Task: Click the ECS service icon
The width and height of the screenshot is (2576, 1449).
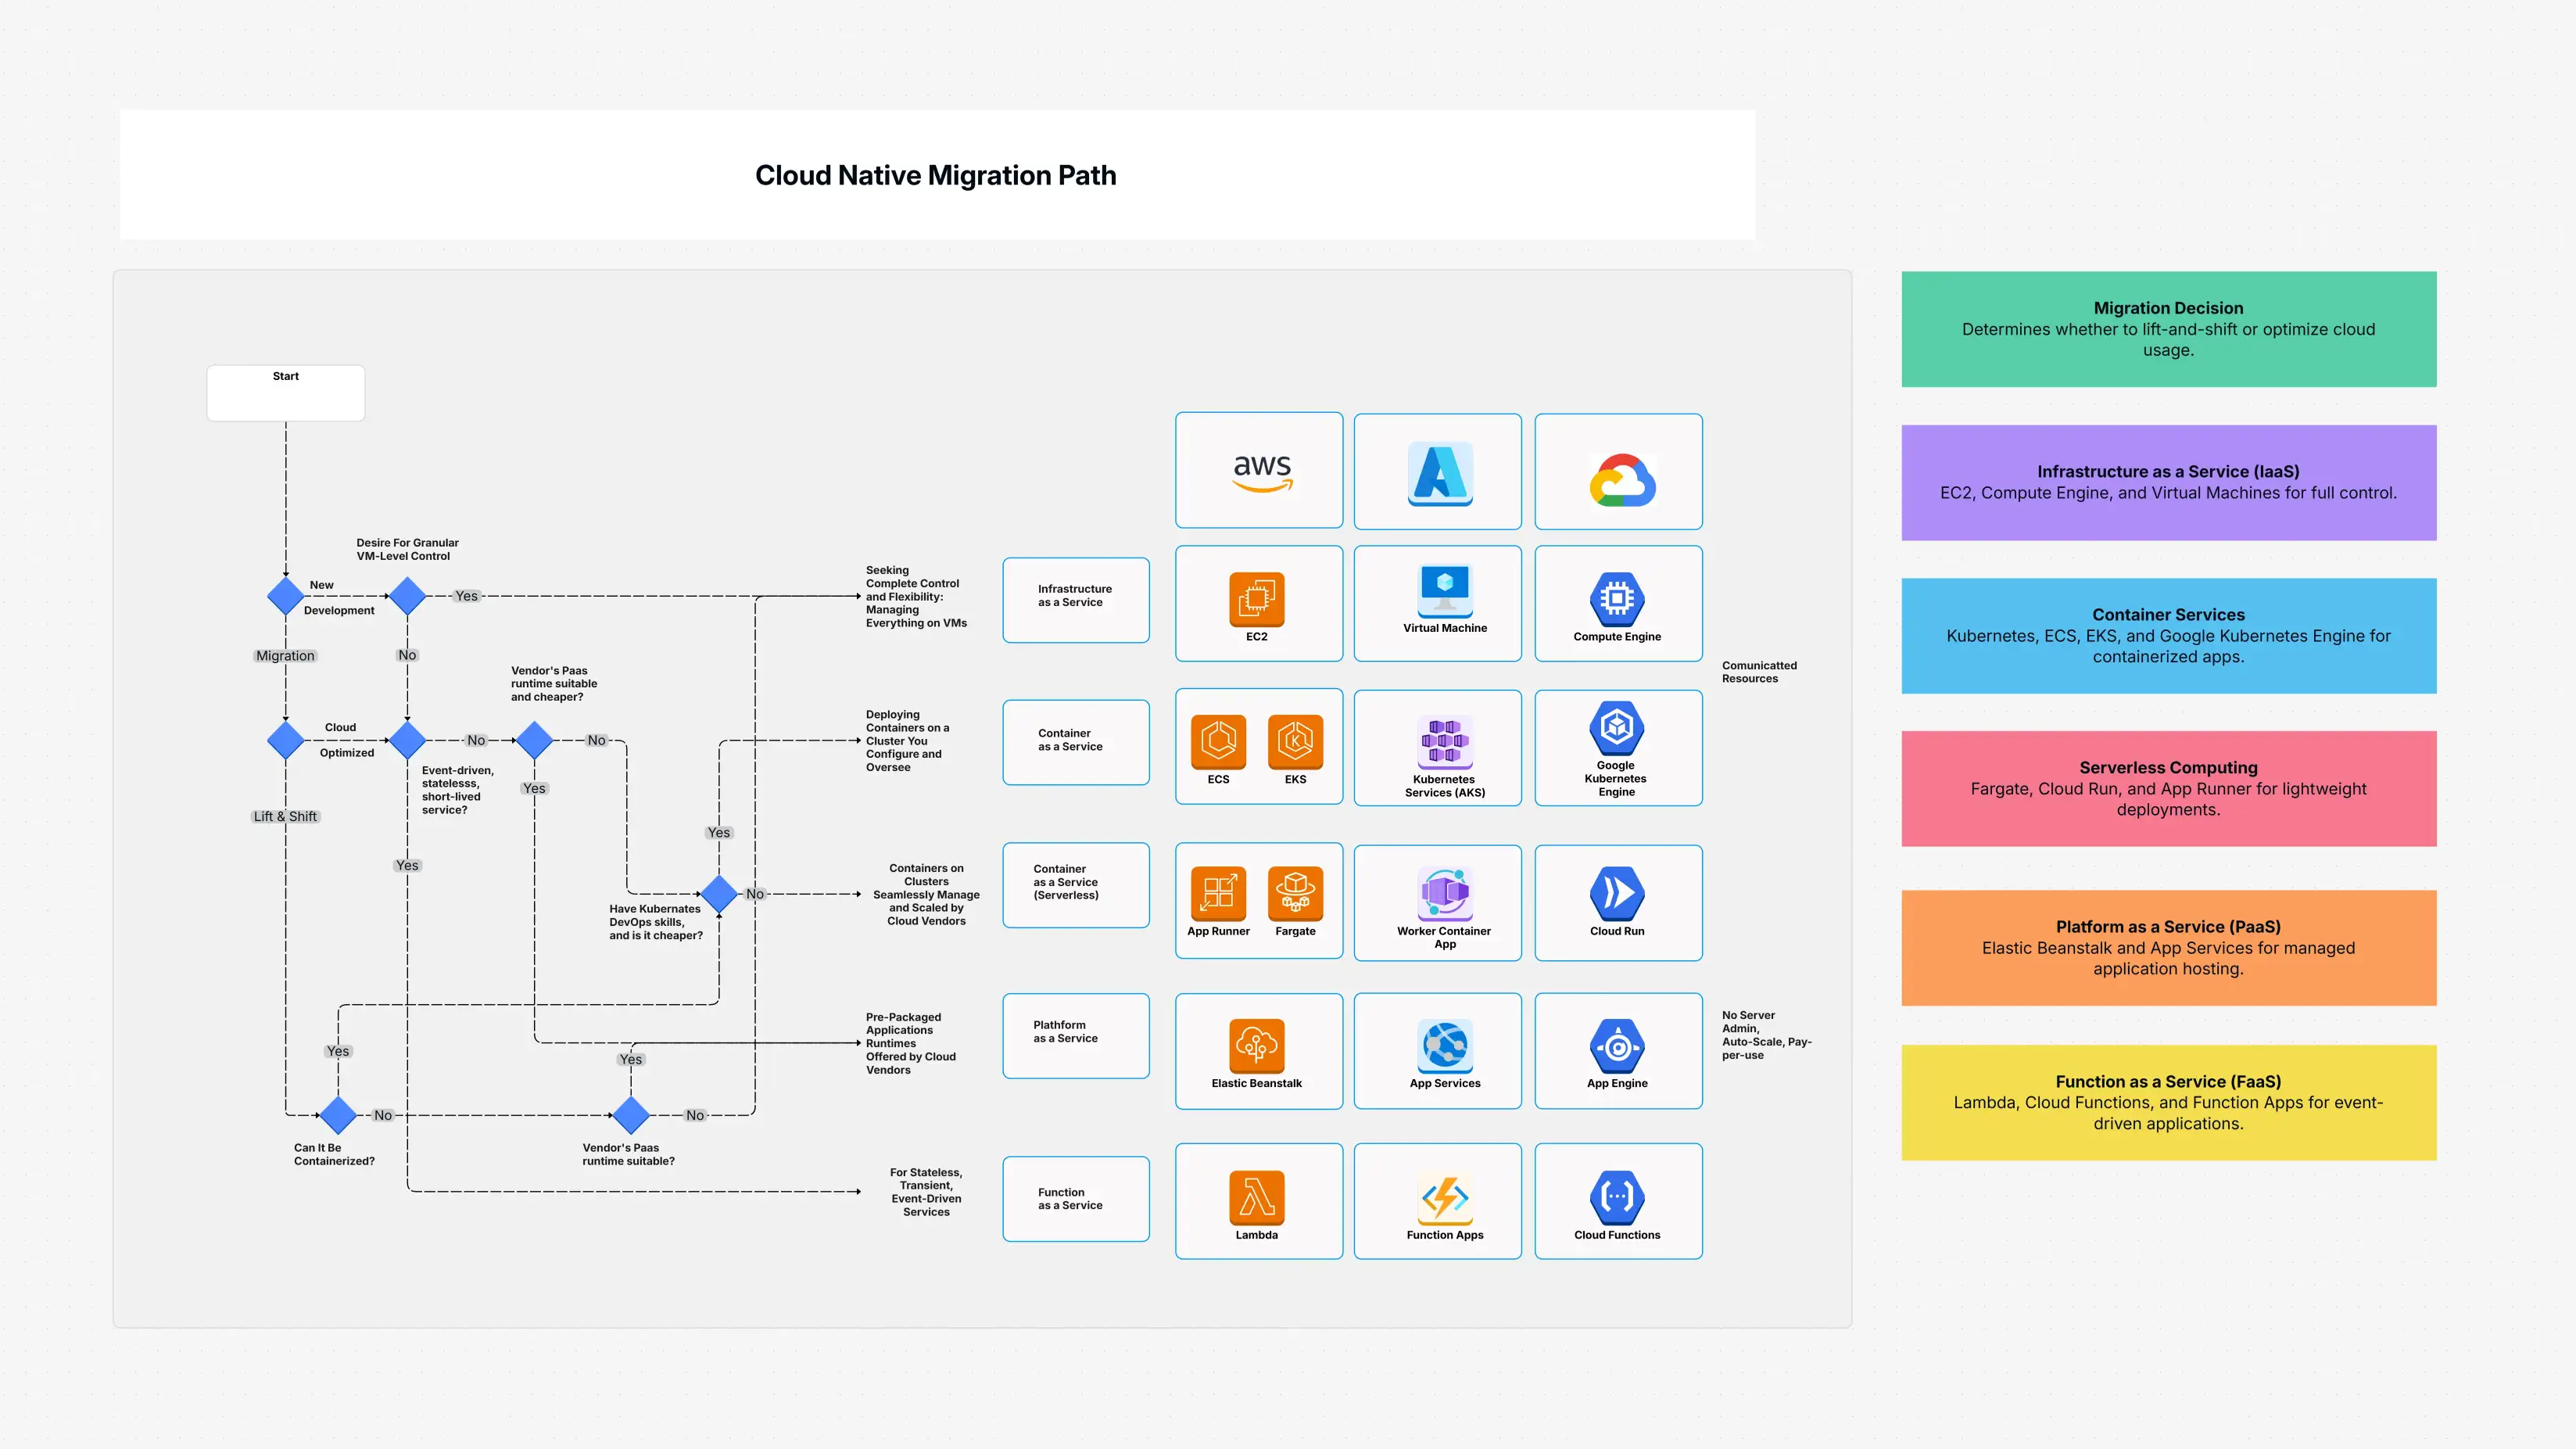Action: [1218, 742]
